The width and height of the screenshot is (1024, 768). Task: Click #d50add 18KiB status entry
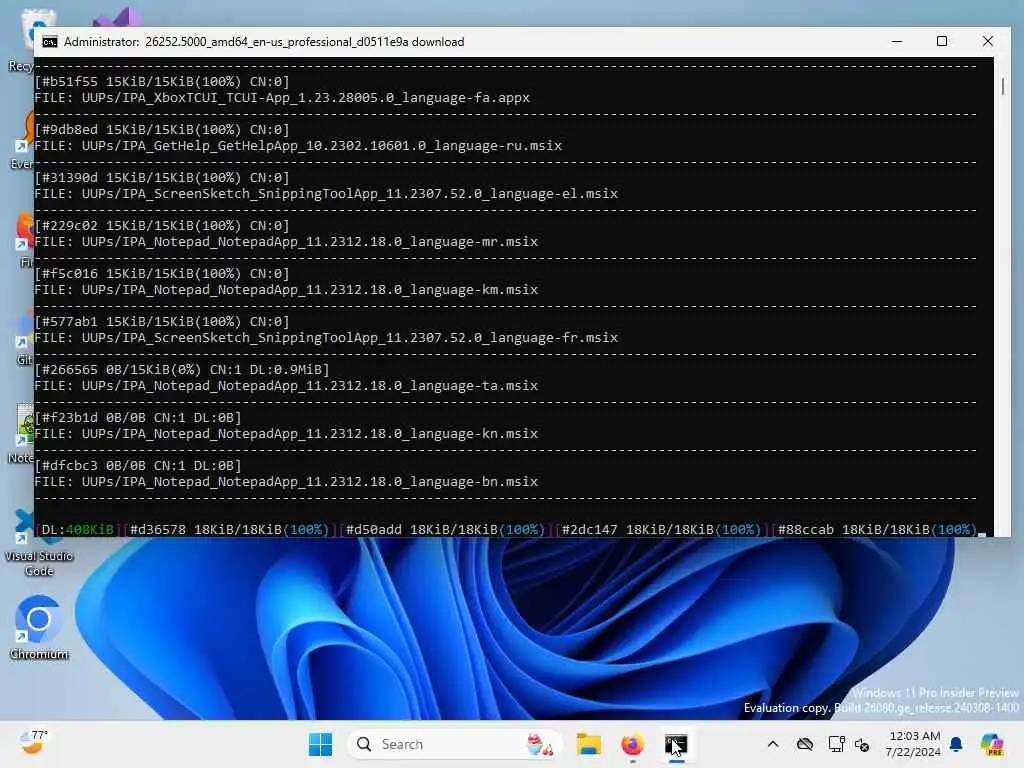(445, 530)
